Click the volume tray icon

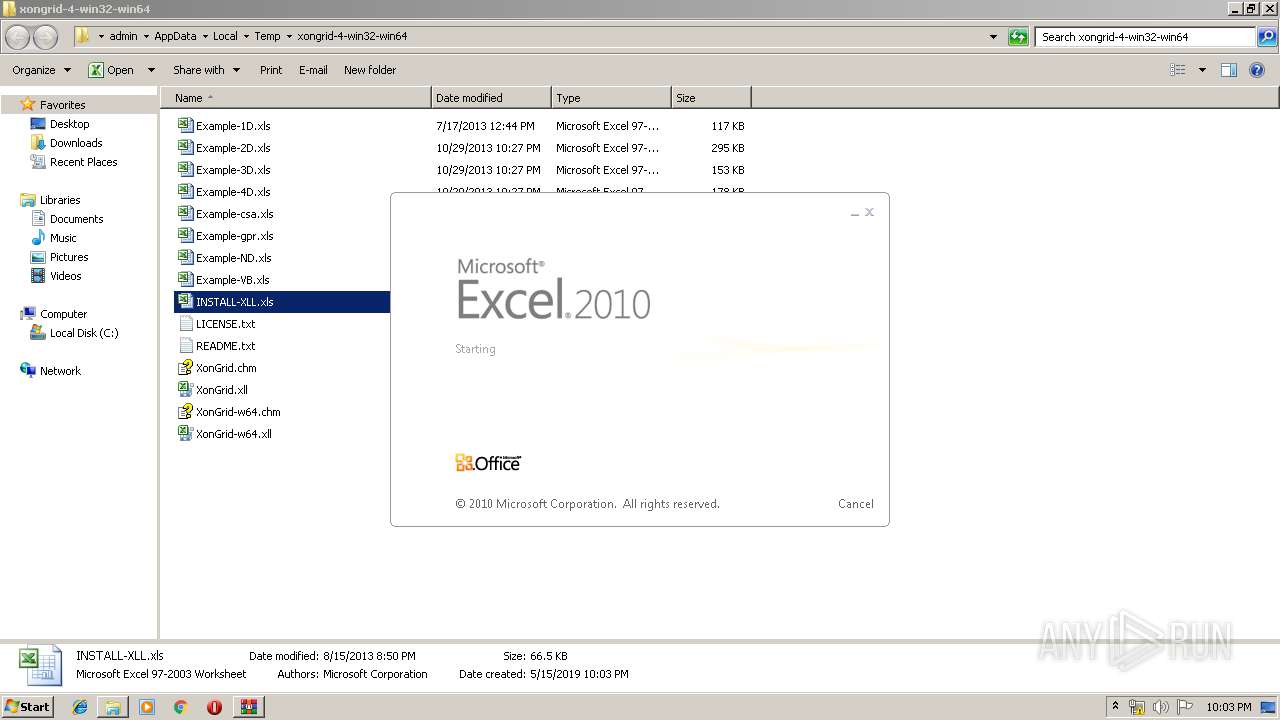click(1161, 707)
